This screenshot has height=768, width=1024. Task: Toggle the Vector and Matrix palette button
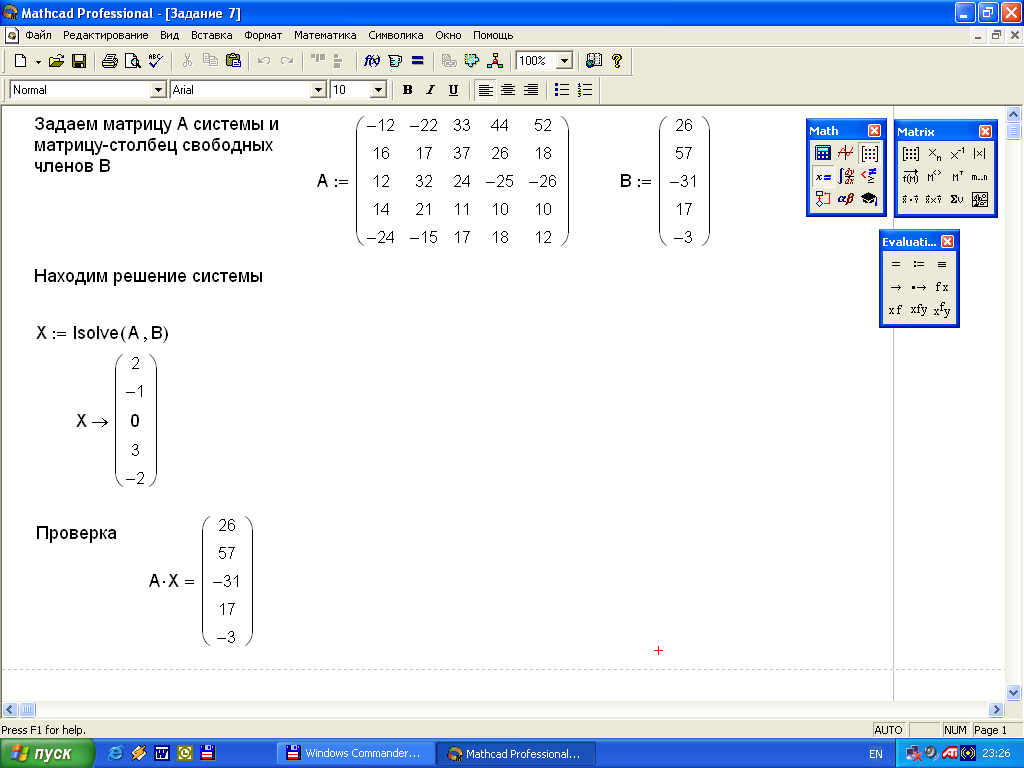(869, 153)
